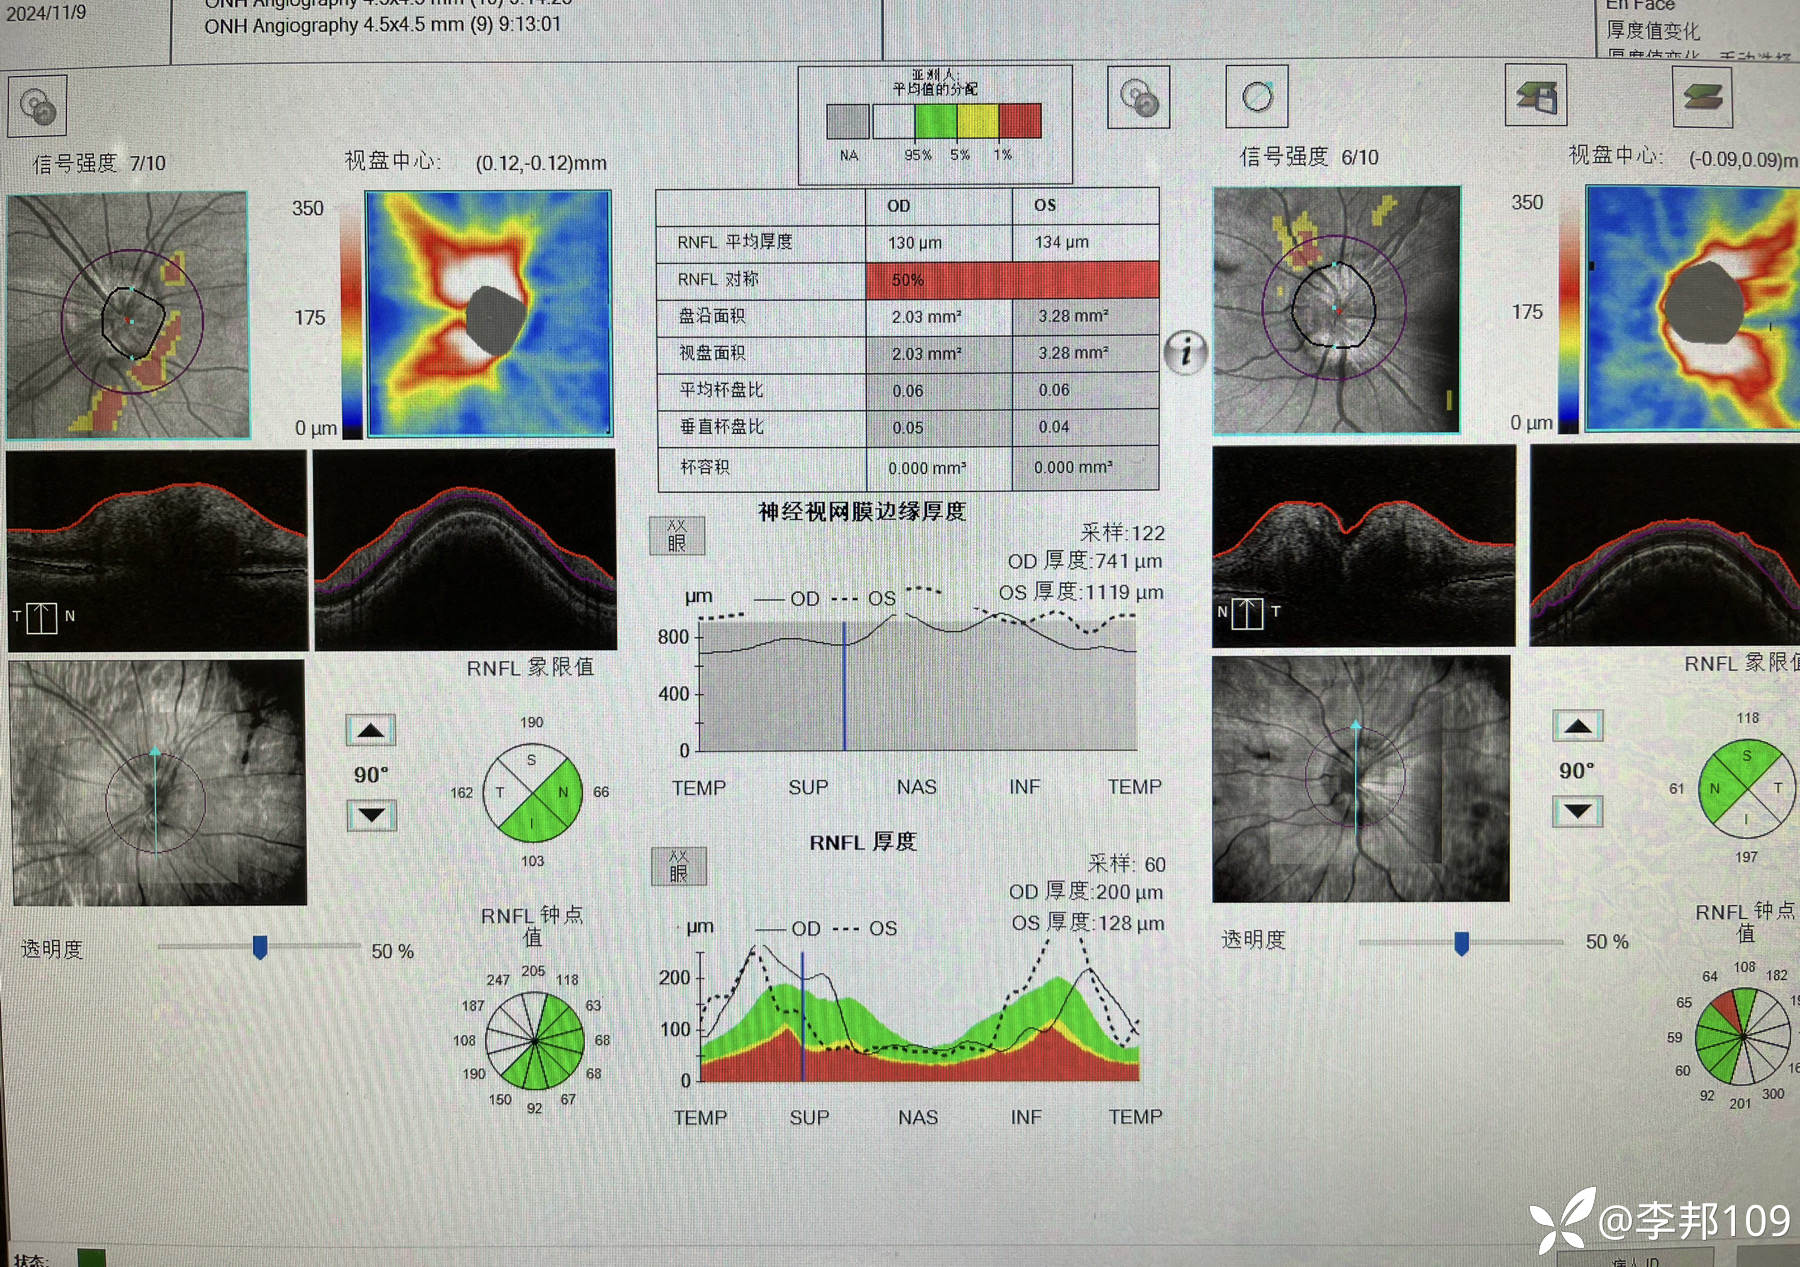Viewport: 1800px width, 1267px height.
Task: Click the layers icon with floppy disk
Action: (1535, 97)
